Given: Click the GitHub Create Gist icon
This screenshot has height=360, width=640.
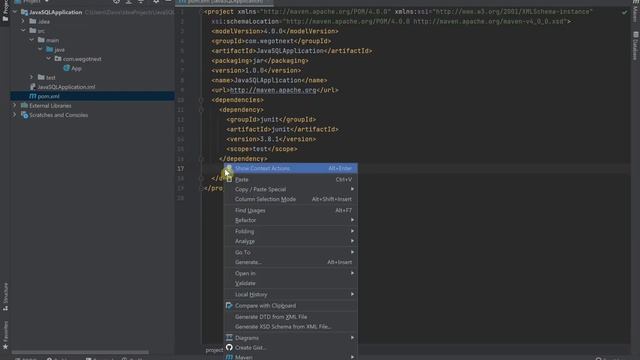Looking at the screenshot, I should (x=229, y=347).
